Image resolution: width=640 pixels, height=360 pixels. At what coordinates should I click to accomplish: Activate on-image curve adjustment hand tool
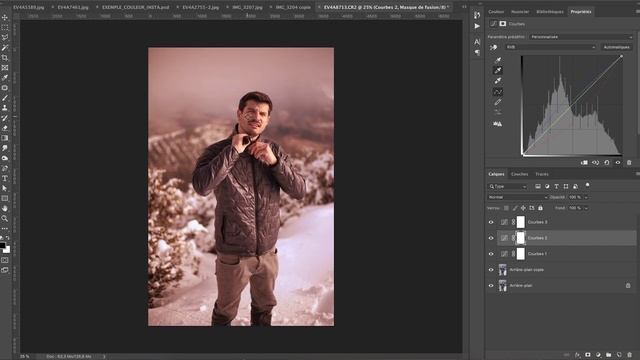[493, 47]
